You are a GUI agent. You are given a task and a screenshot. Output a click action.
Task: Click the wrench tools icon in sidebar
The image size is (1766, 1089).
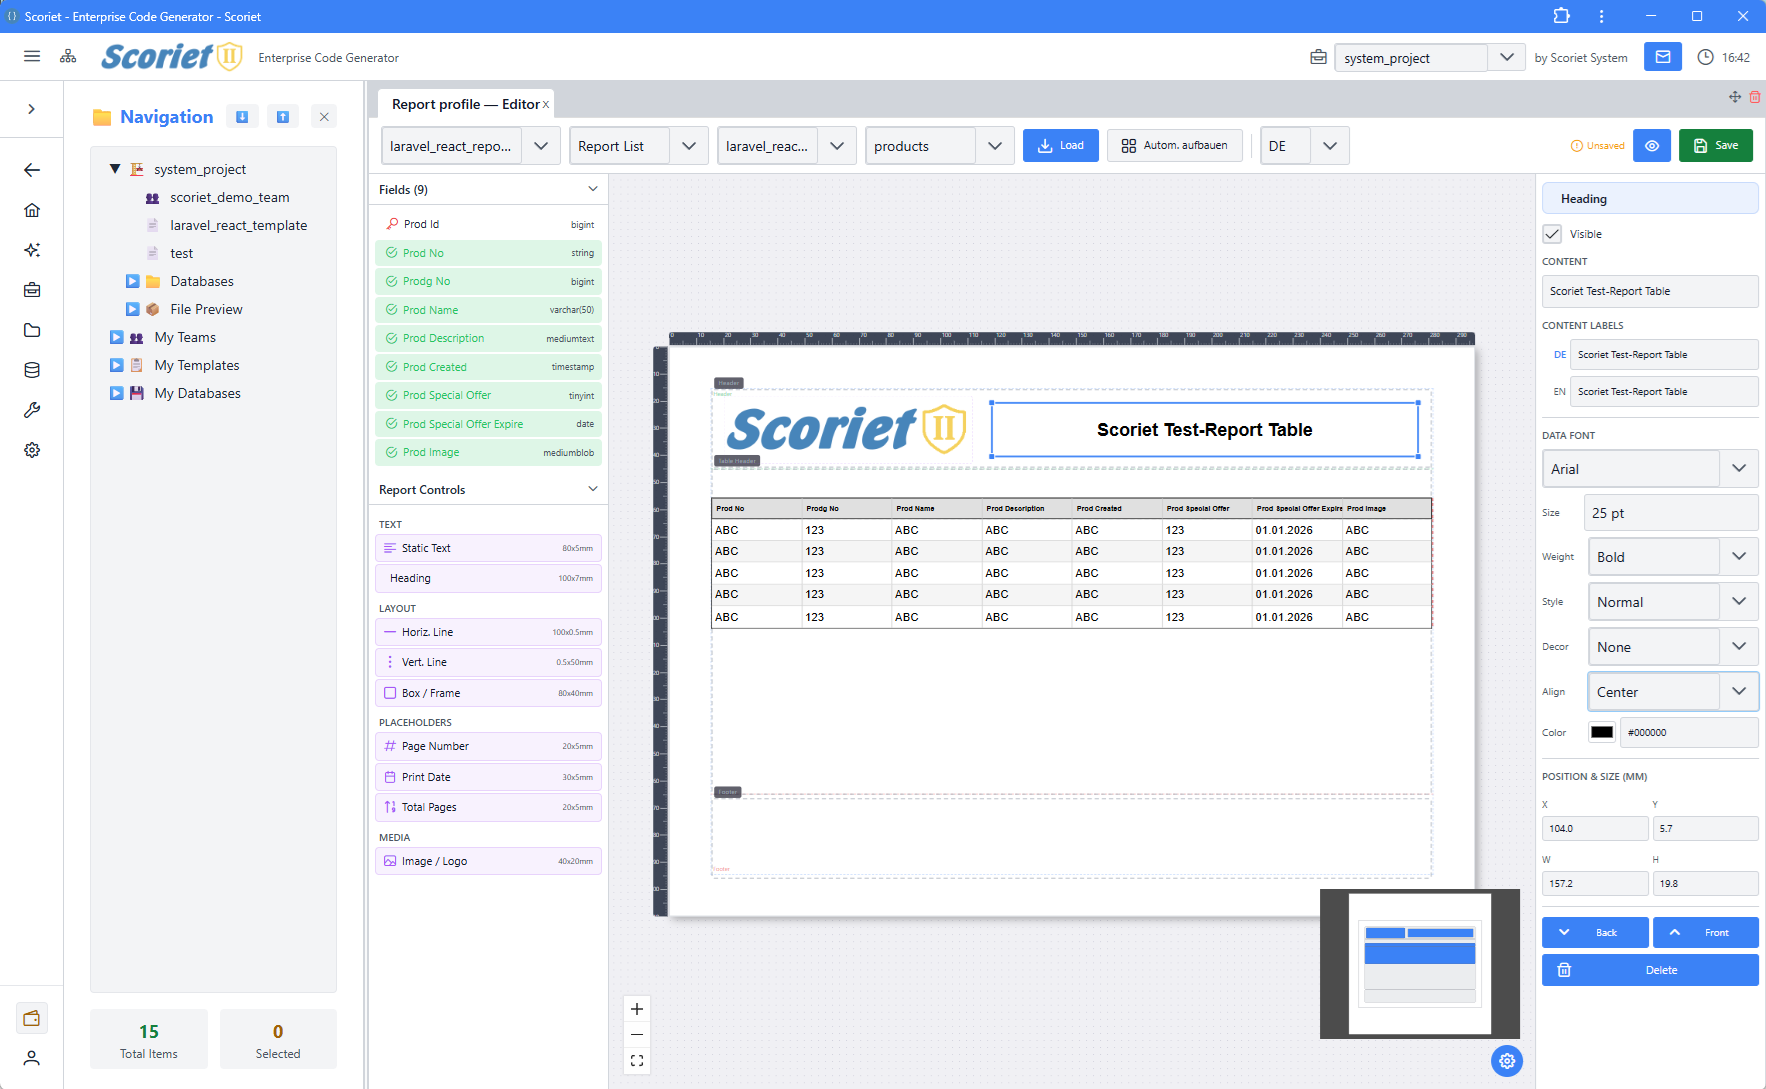pyautogui.click(x=32, y=410)
